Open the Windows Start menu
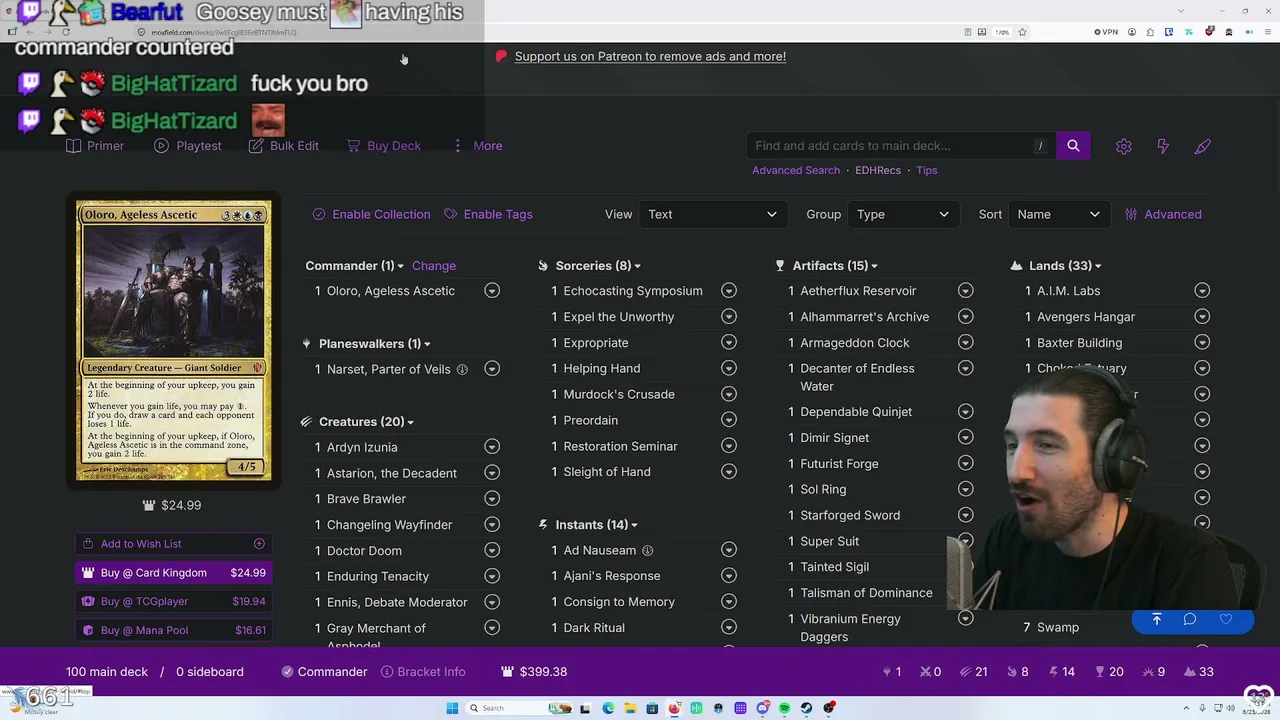 click(452, 708)
